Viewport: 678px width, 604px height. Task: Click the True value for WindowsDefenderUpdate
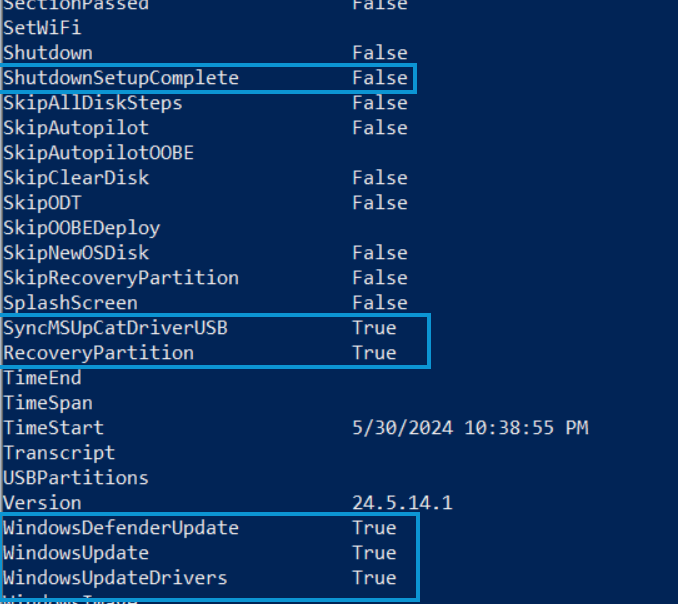coord(374,528)
